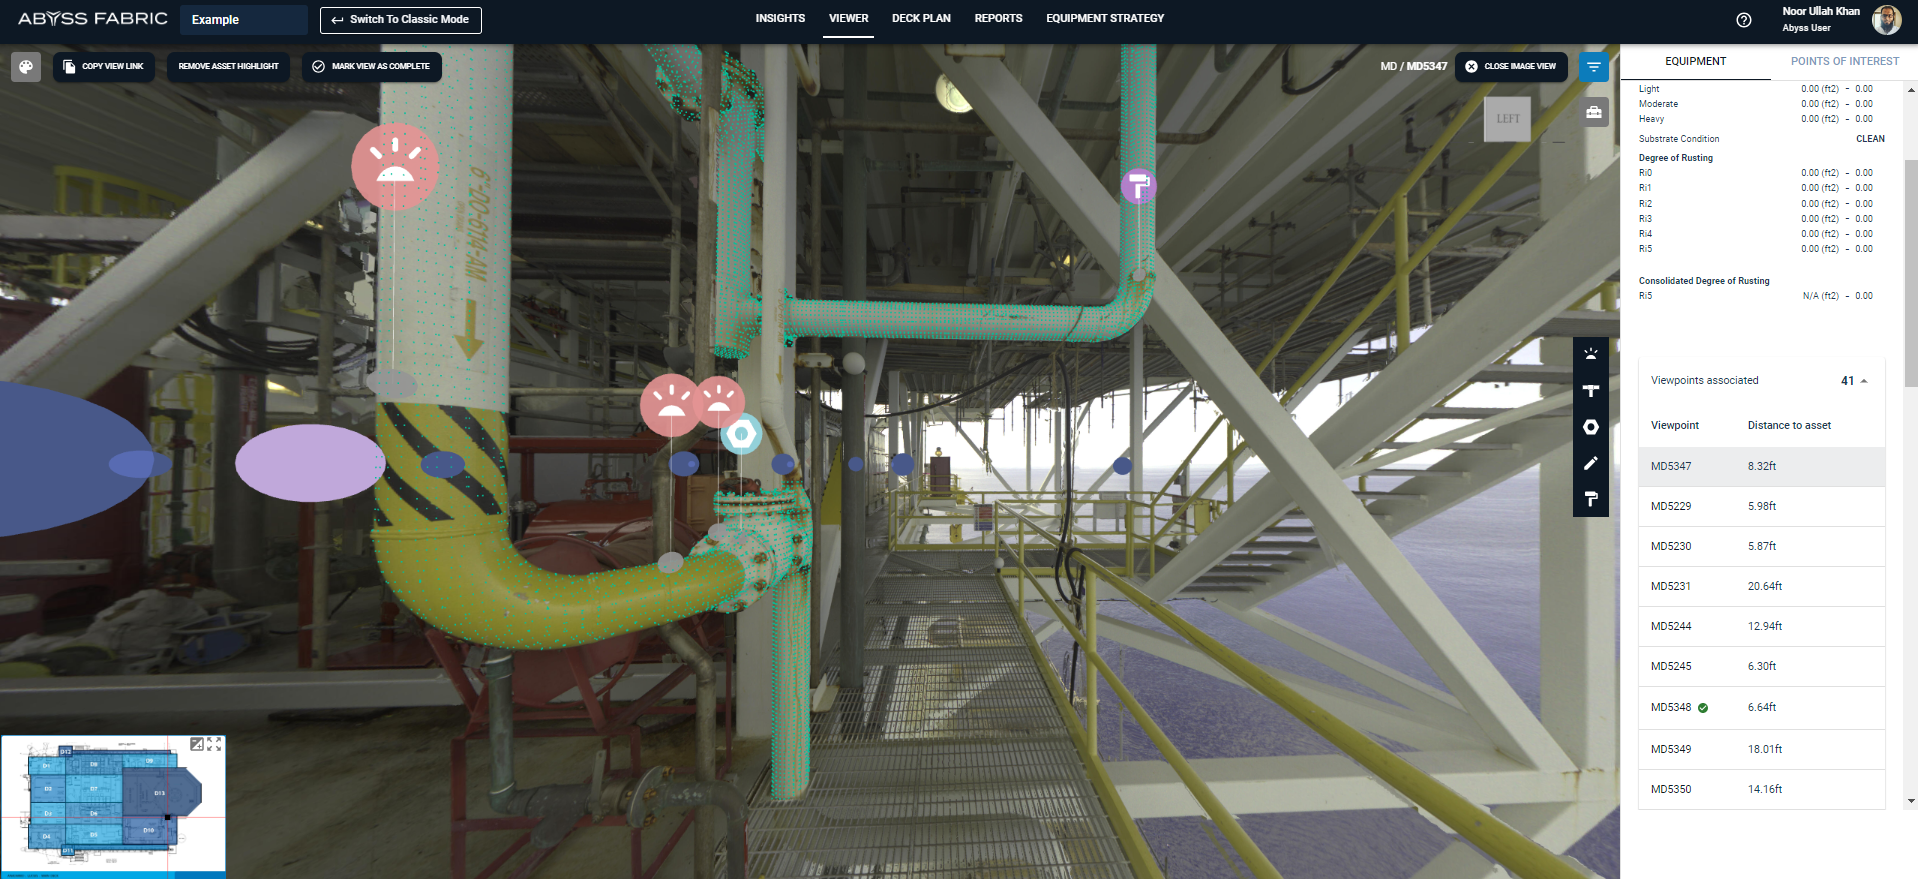Screen dimensions: 1918x879
Task: Open the color palette settings icon
Action: pos(26,67)
